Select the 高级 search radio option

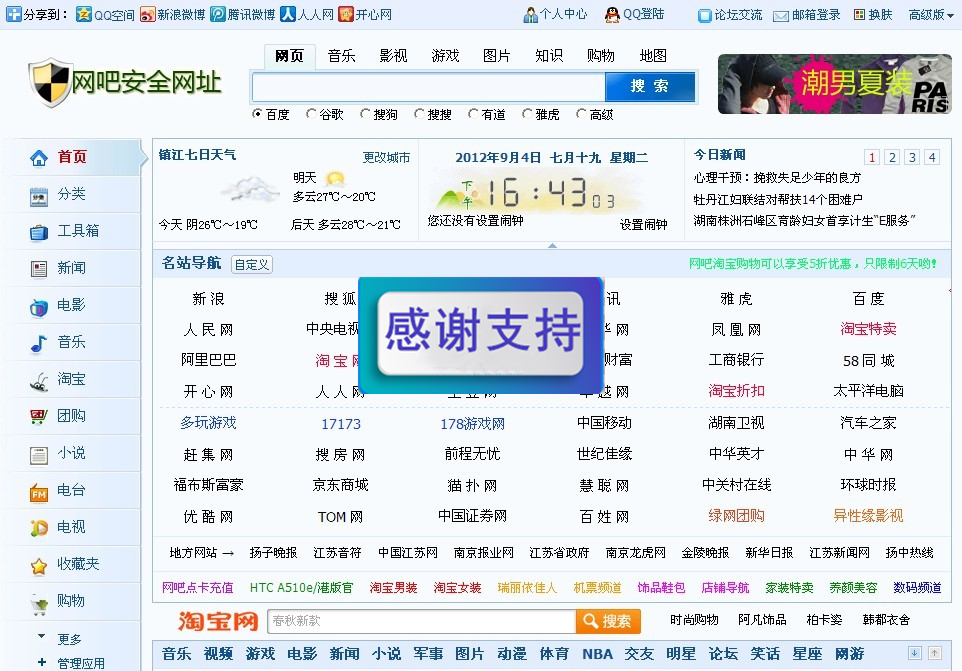pos(581,113)
